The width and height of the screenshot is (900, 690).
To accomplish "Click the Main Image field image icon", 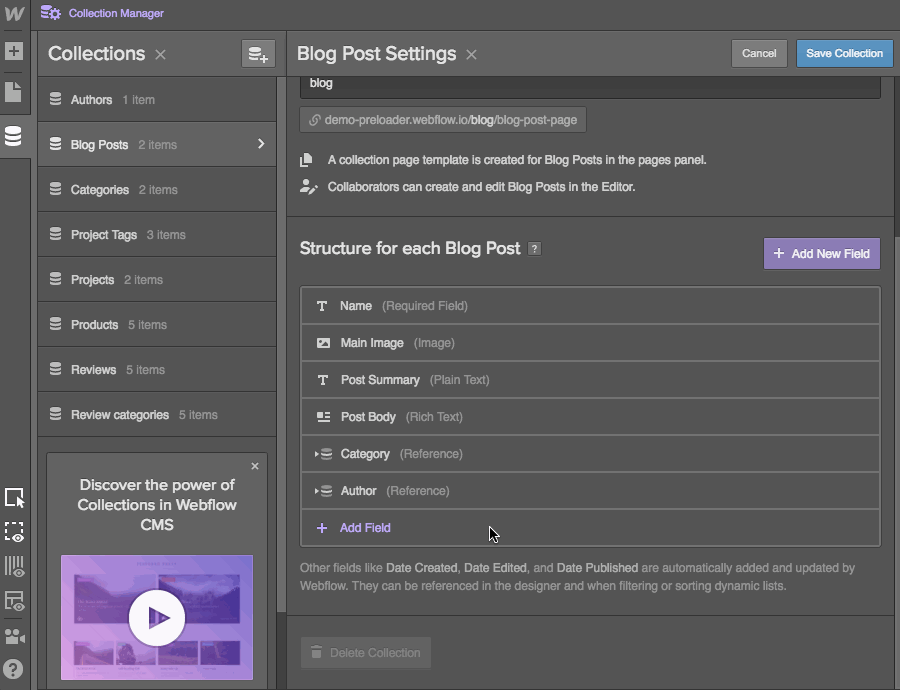I will point(323,343).
